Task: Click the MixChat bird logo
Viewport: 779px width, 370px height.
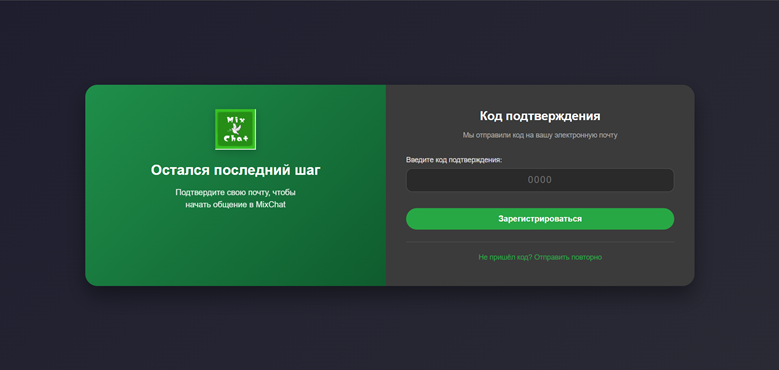Action: (235, 129)
